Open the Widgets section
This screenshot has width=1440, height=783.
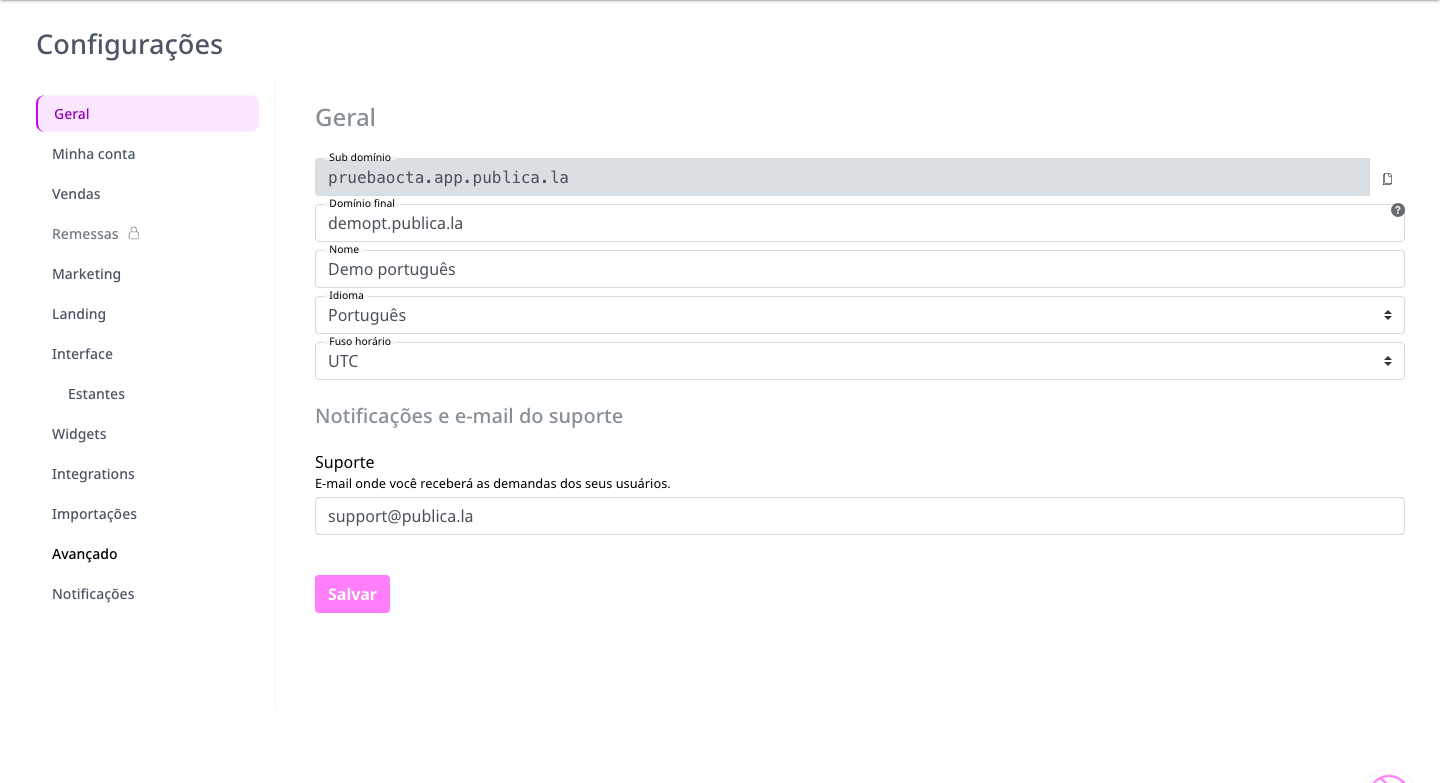pyautogui.click(x=79, y=434)
